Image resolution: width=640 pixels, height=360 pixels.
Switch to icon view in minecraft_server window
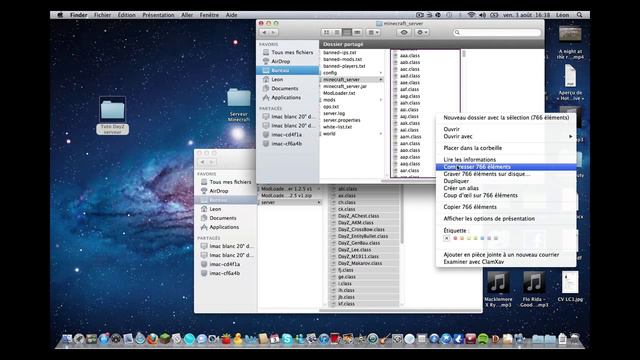(327, 32)
